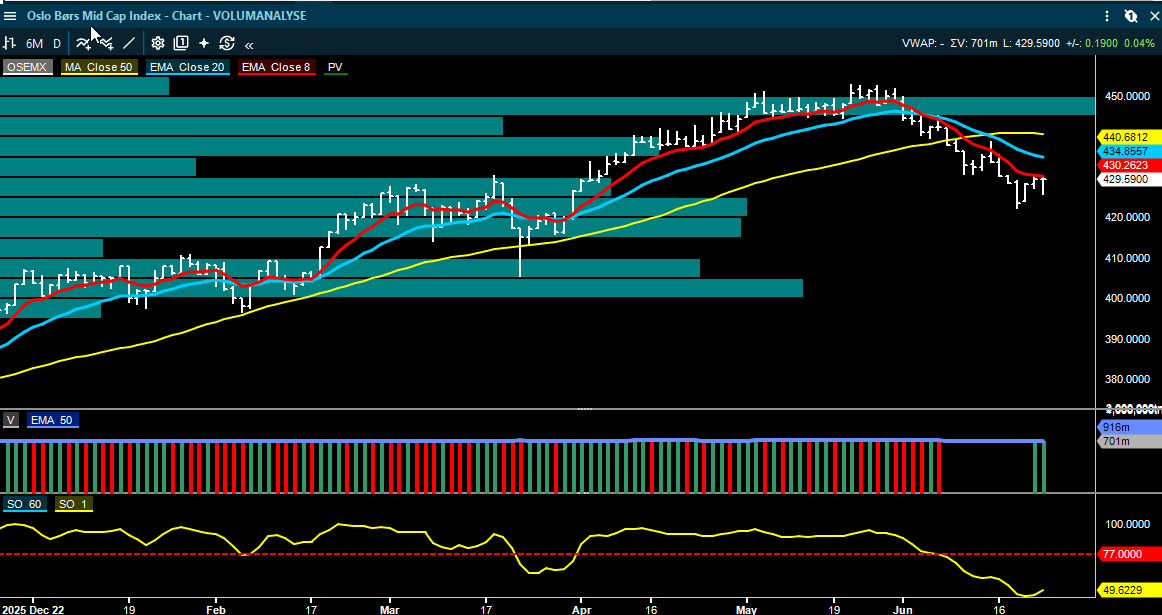Image resolution: width=1162 pixels, height=615 pixels.
Task: Click the 420.0000 price axis label
Action: pos(1126,217)
